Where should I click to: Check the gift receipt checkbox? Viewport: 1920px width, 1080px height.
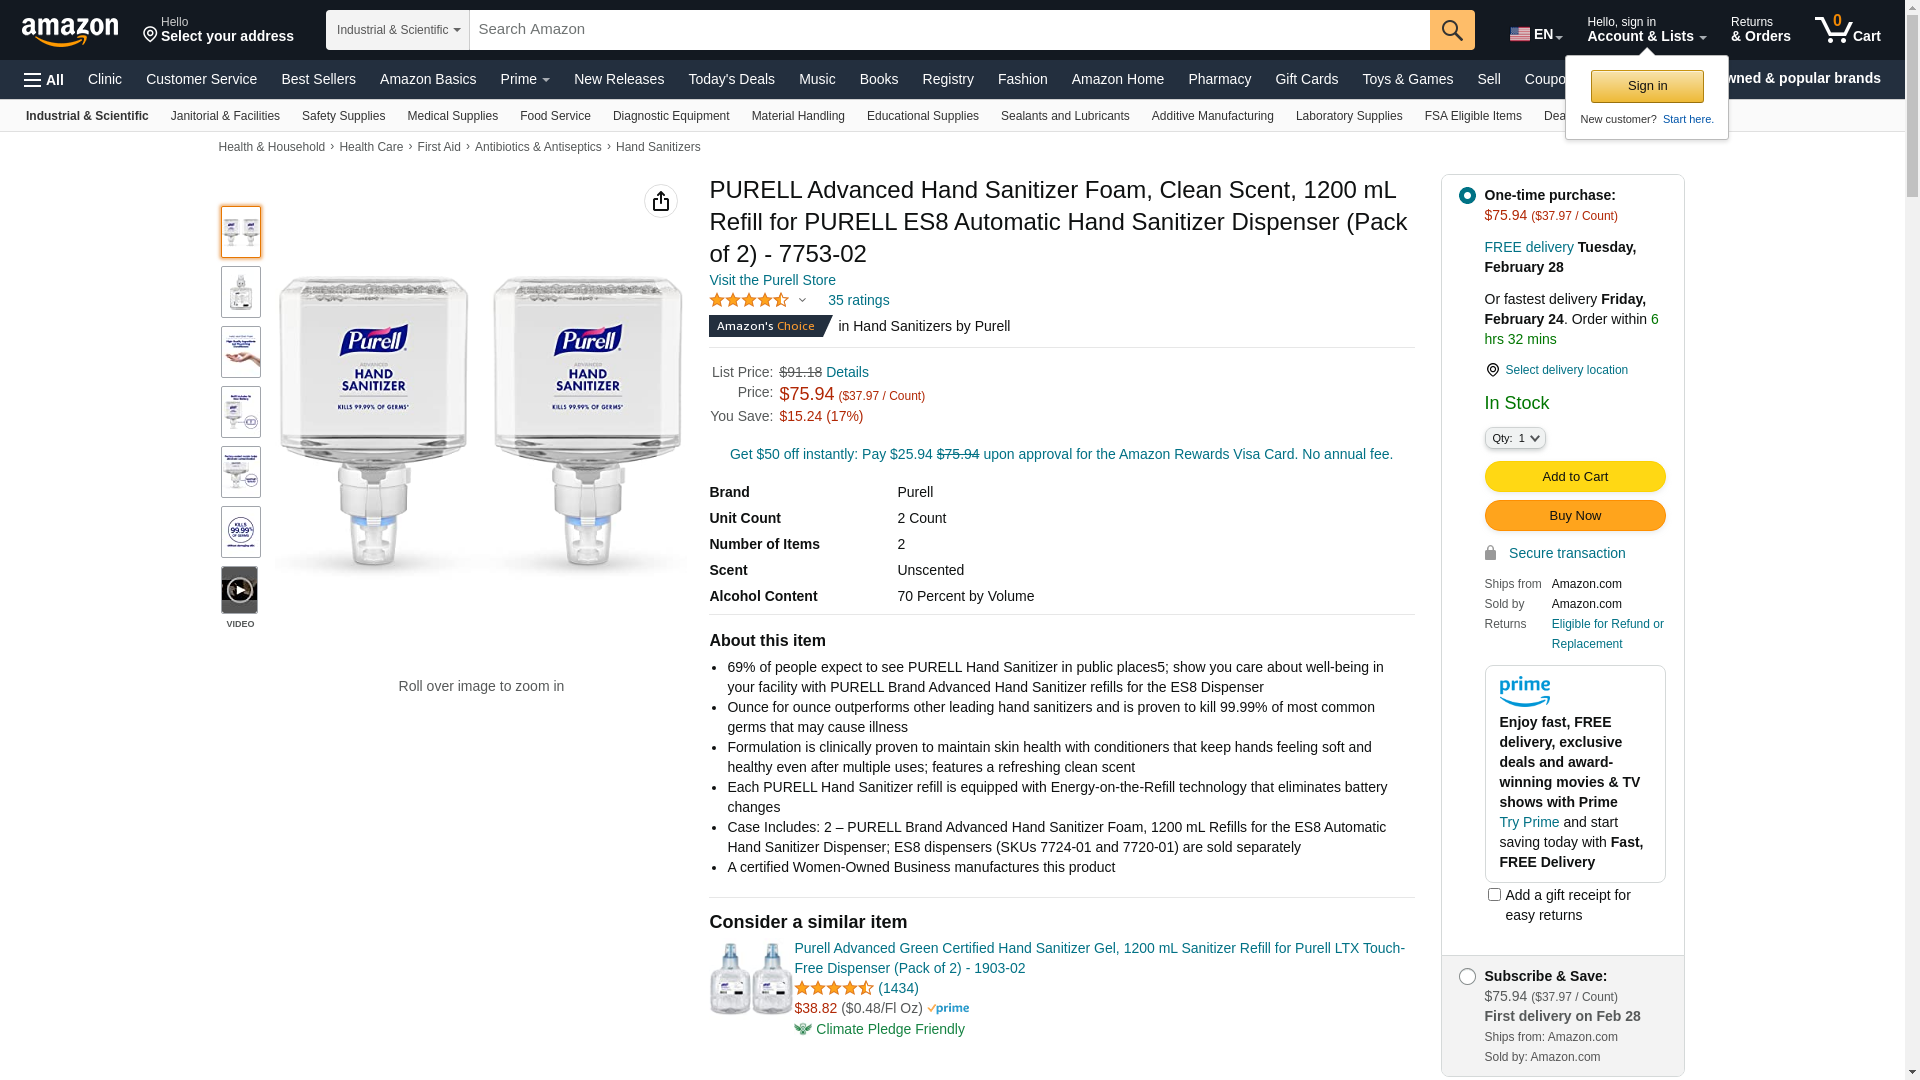[1494, 895]
